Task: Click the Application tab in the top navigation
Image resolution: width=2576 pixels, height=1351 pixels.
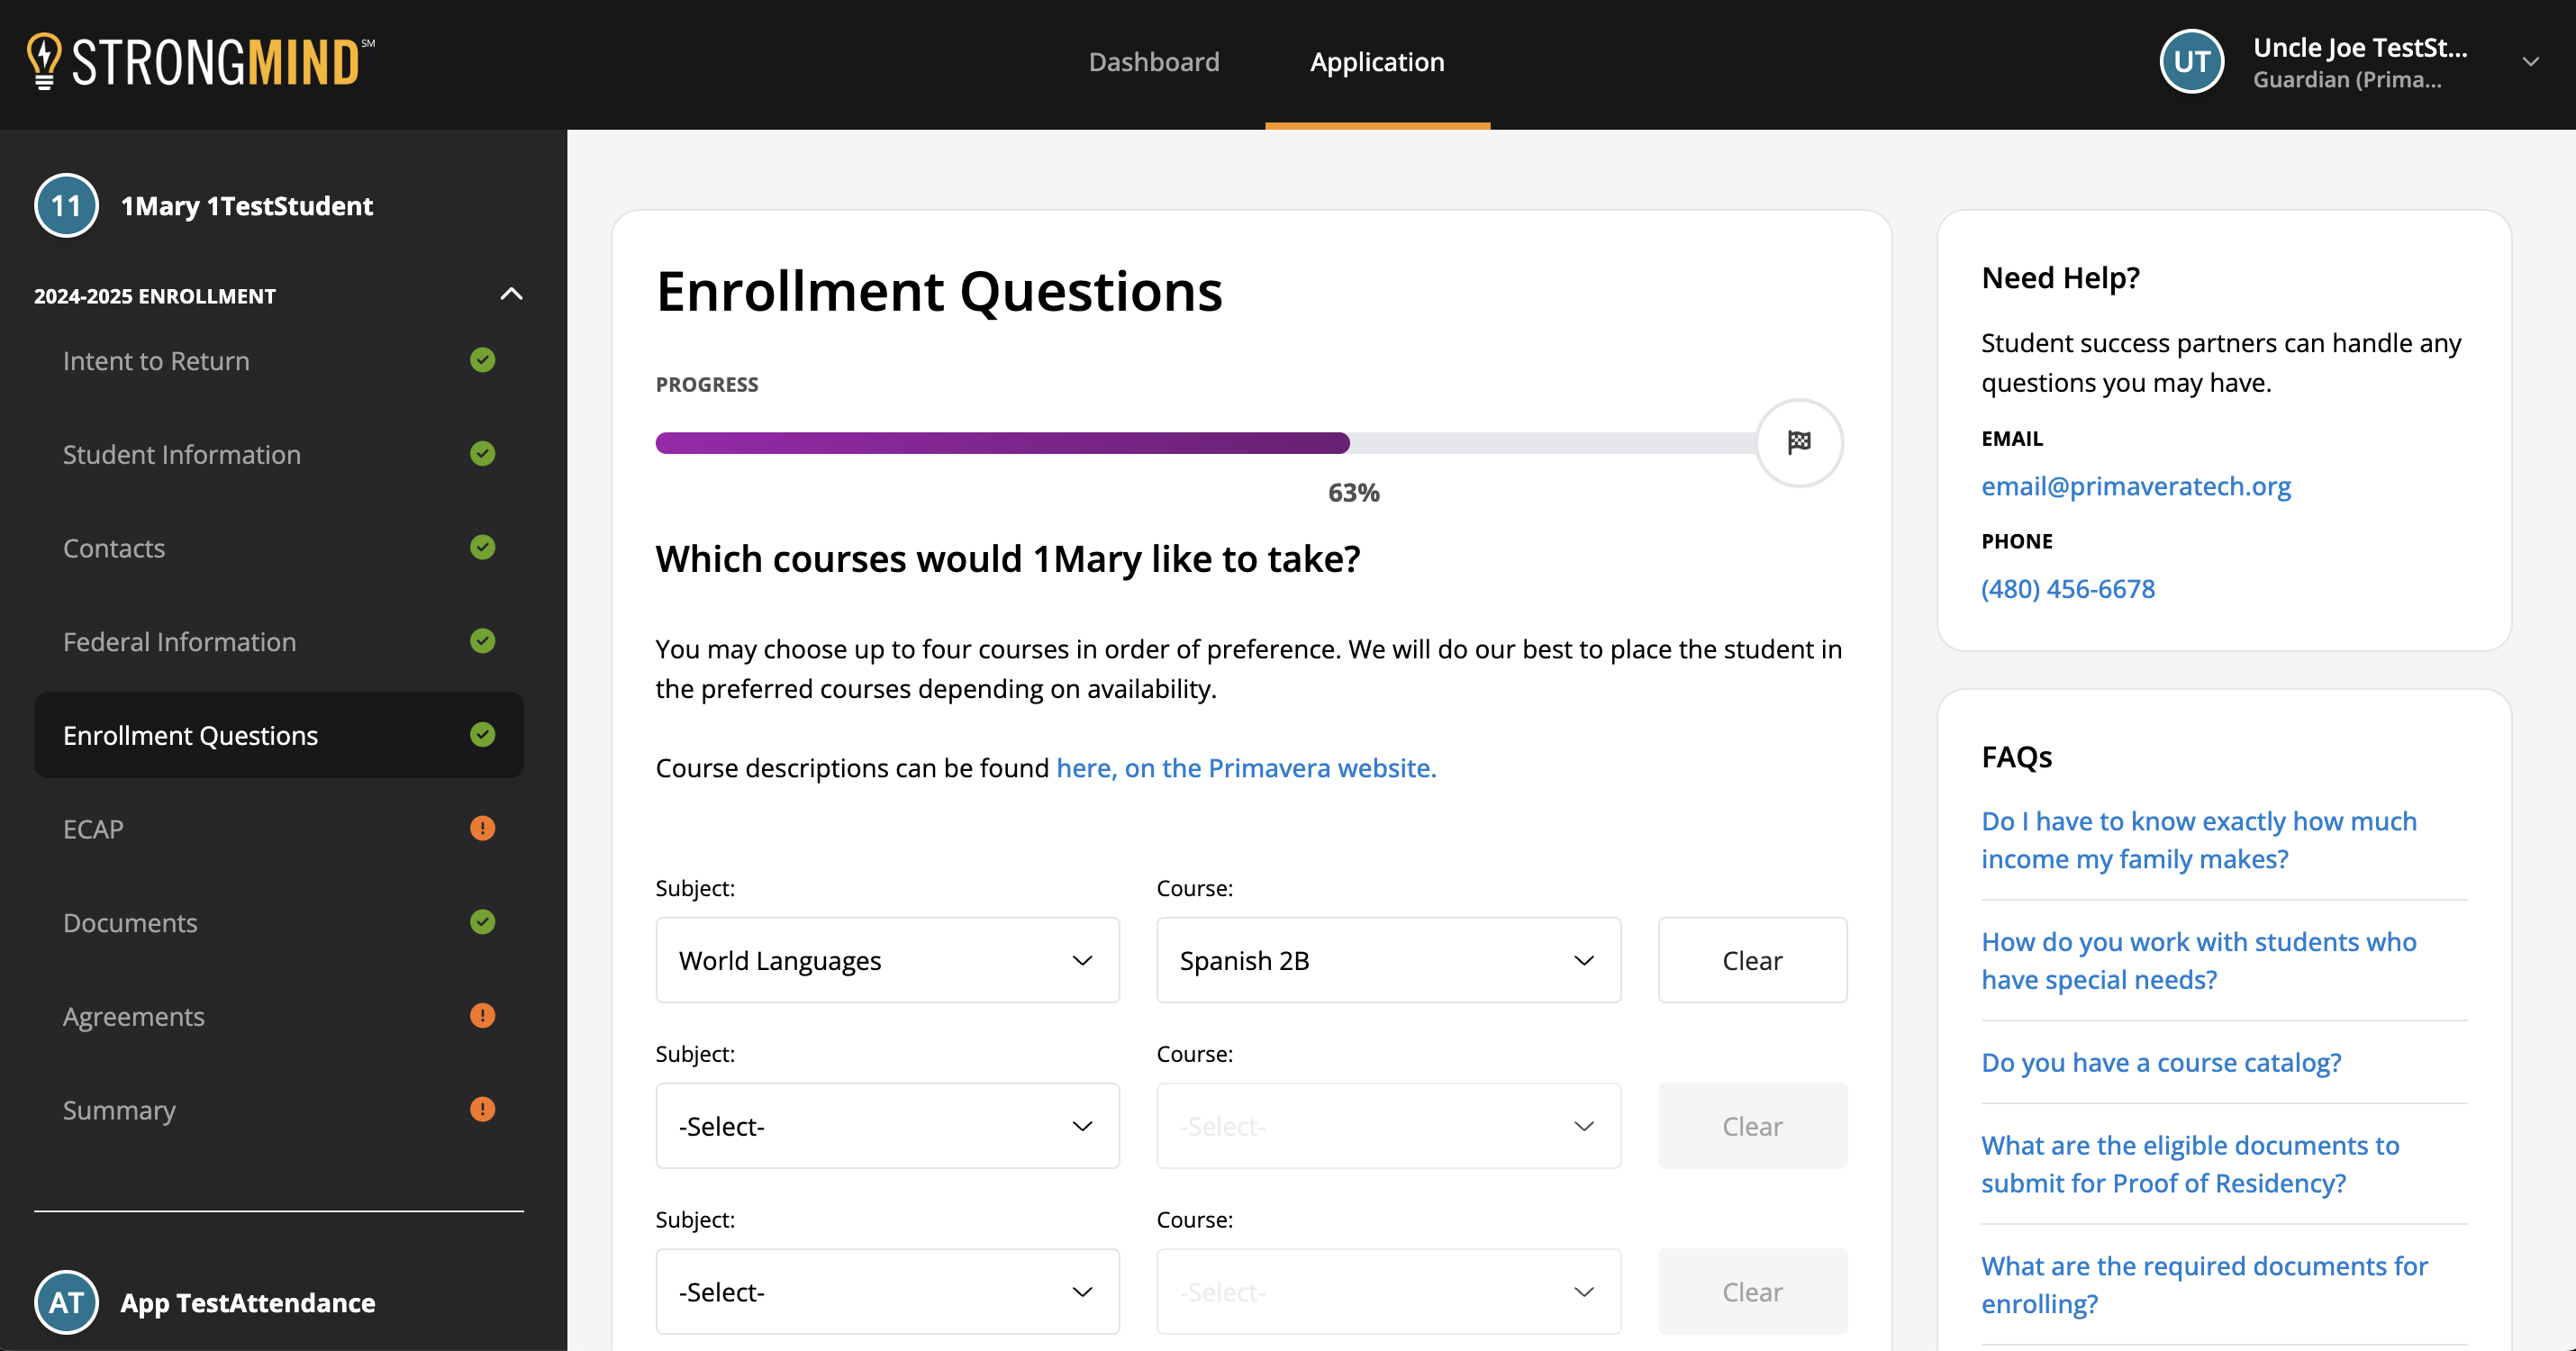Action: click(x=1376, y=63)
